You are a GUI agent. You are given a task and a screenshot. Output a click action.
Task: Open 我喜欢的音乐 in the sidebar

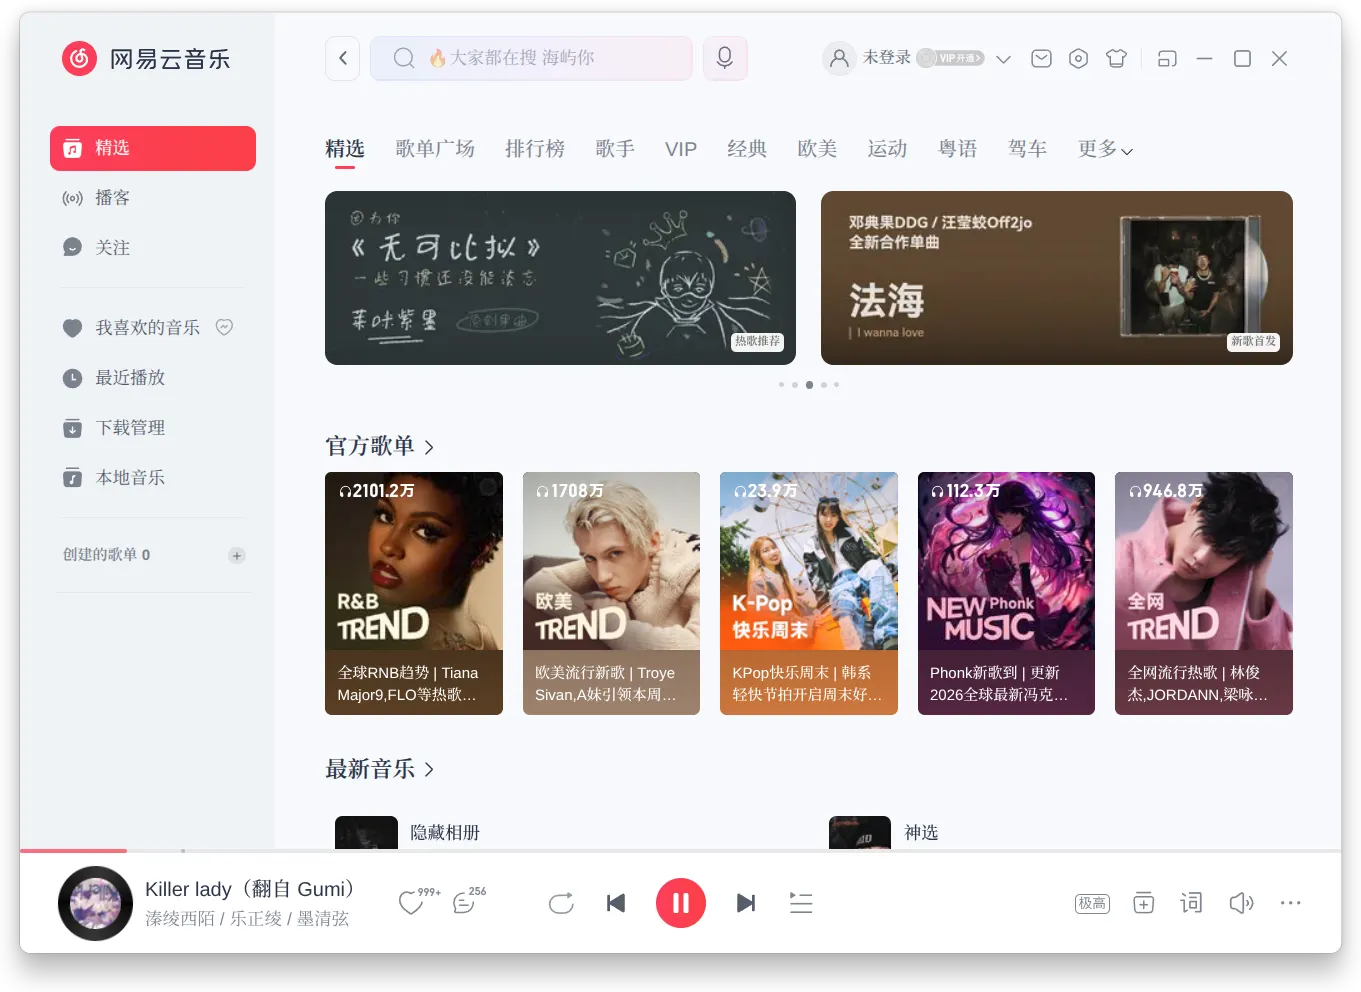coord(153,328)
